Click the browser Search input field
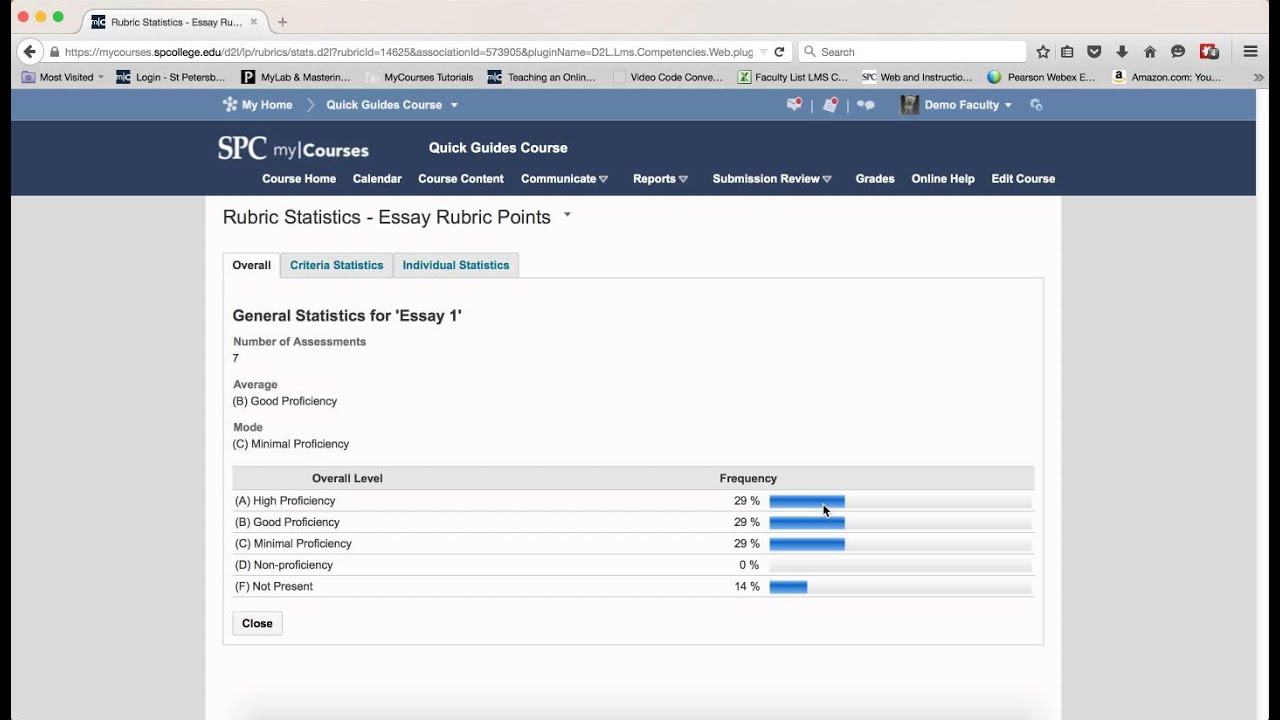 click(x=912, y=52)
